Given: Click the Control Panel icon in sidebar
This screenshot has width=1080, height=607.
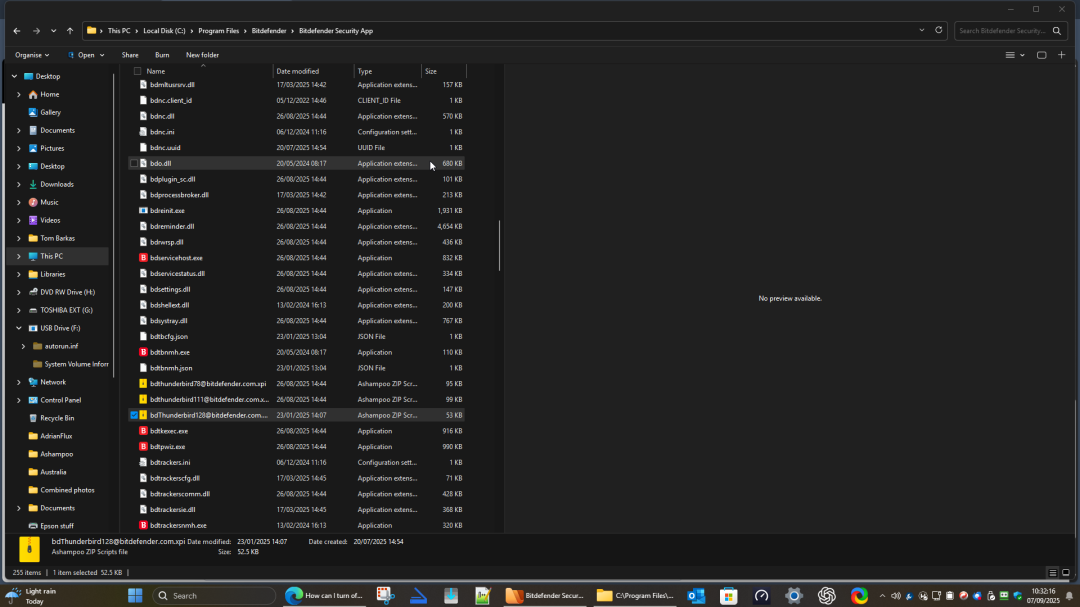Looking at the screenshot, I should (x=33, y=400).
